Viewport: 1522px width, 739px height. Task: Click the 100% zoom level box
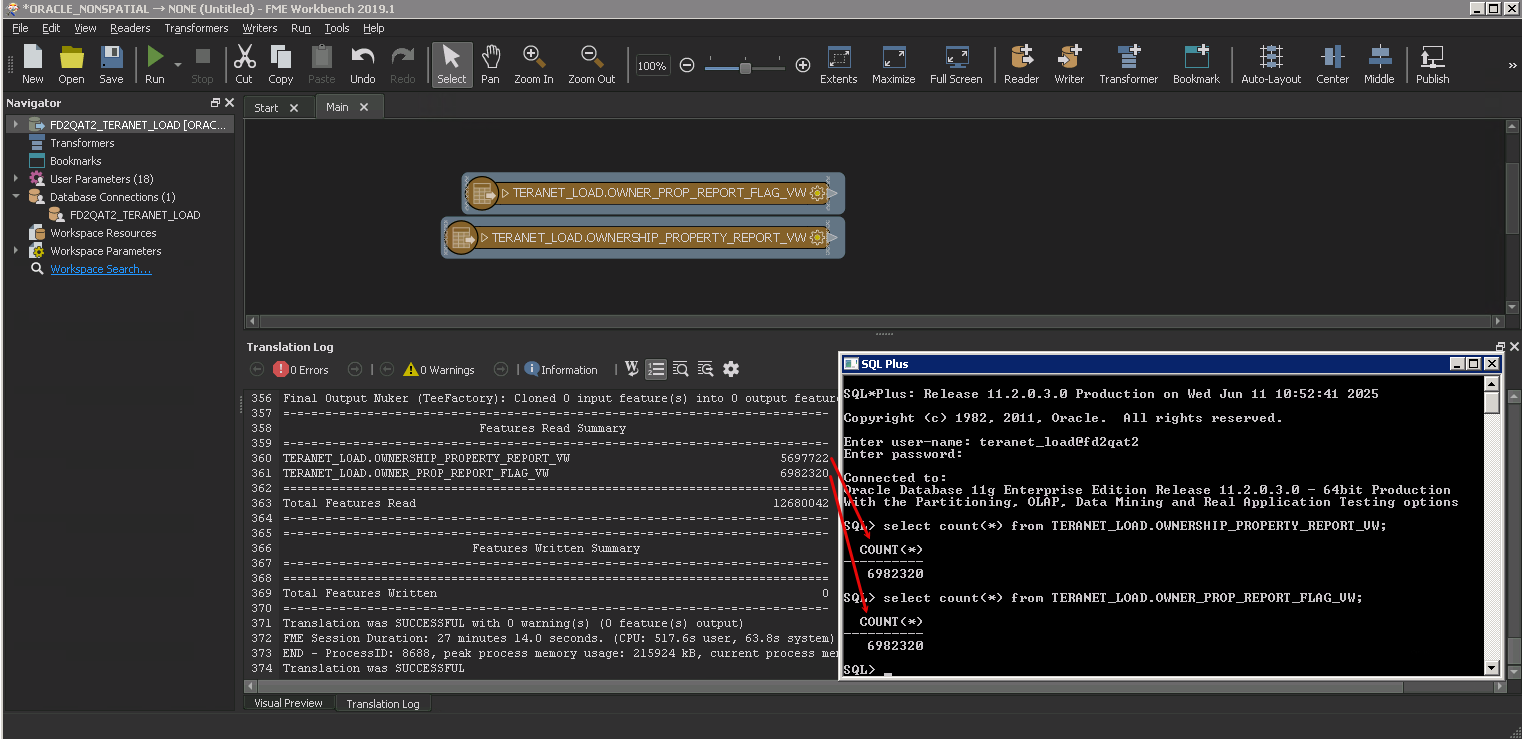652,66
